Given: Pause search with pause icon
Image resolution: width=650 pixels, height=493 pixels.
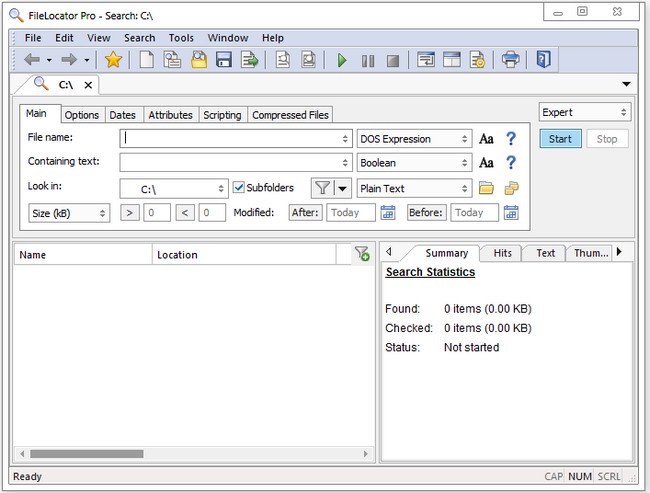Looking at the screenshot, I should coord(368,61).
